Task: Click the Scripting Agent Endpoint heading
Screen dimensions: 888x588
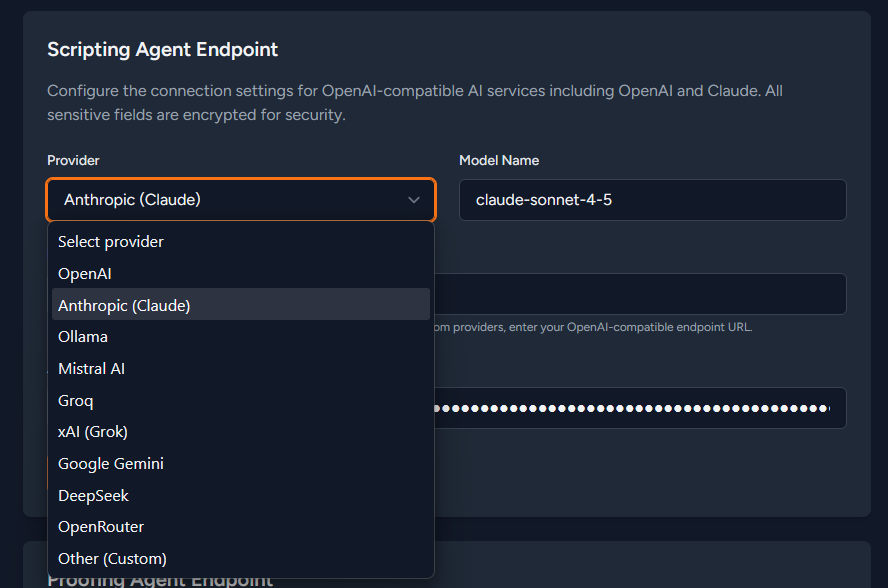Action: pos(162,49)
